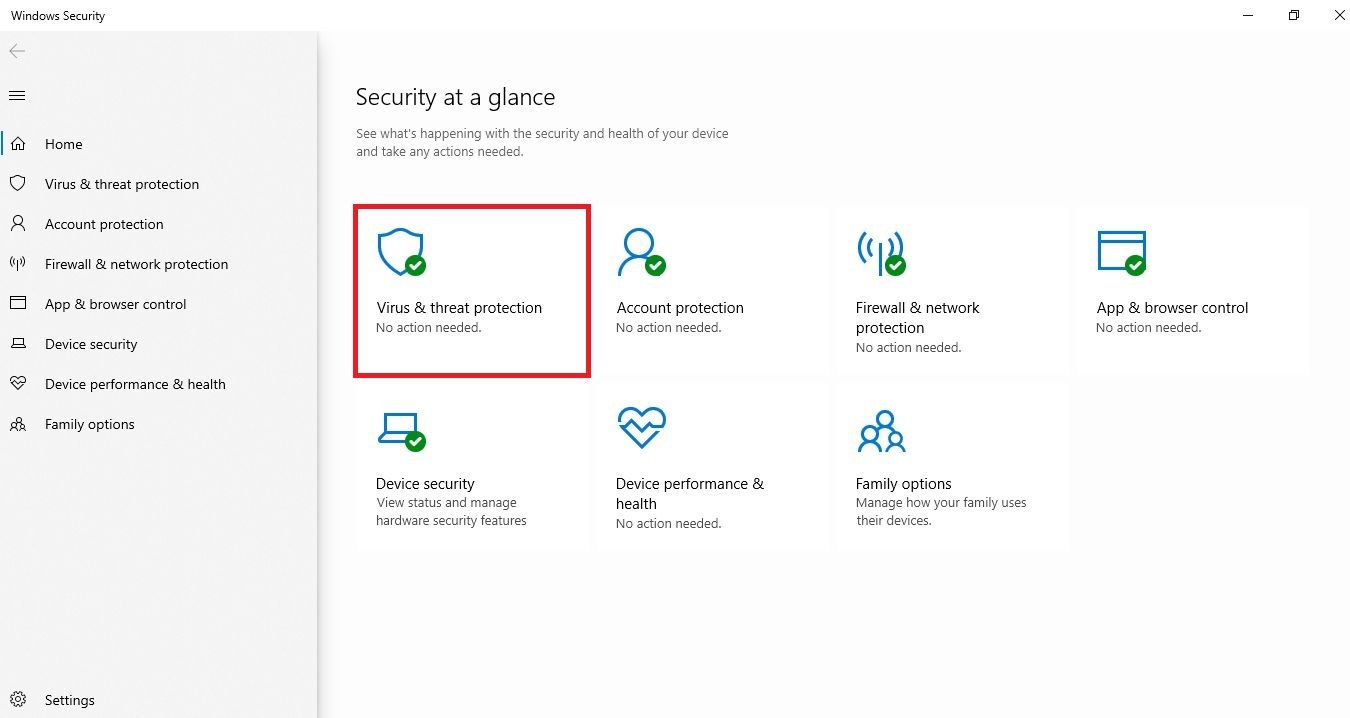
Task: Collapse the sidebar with the hamburger menu
Action: tap(16, 95)
